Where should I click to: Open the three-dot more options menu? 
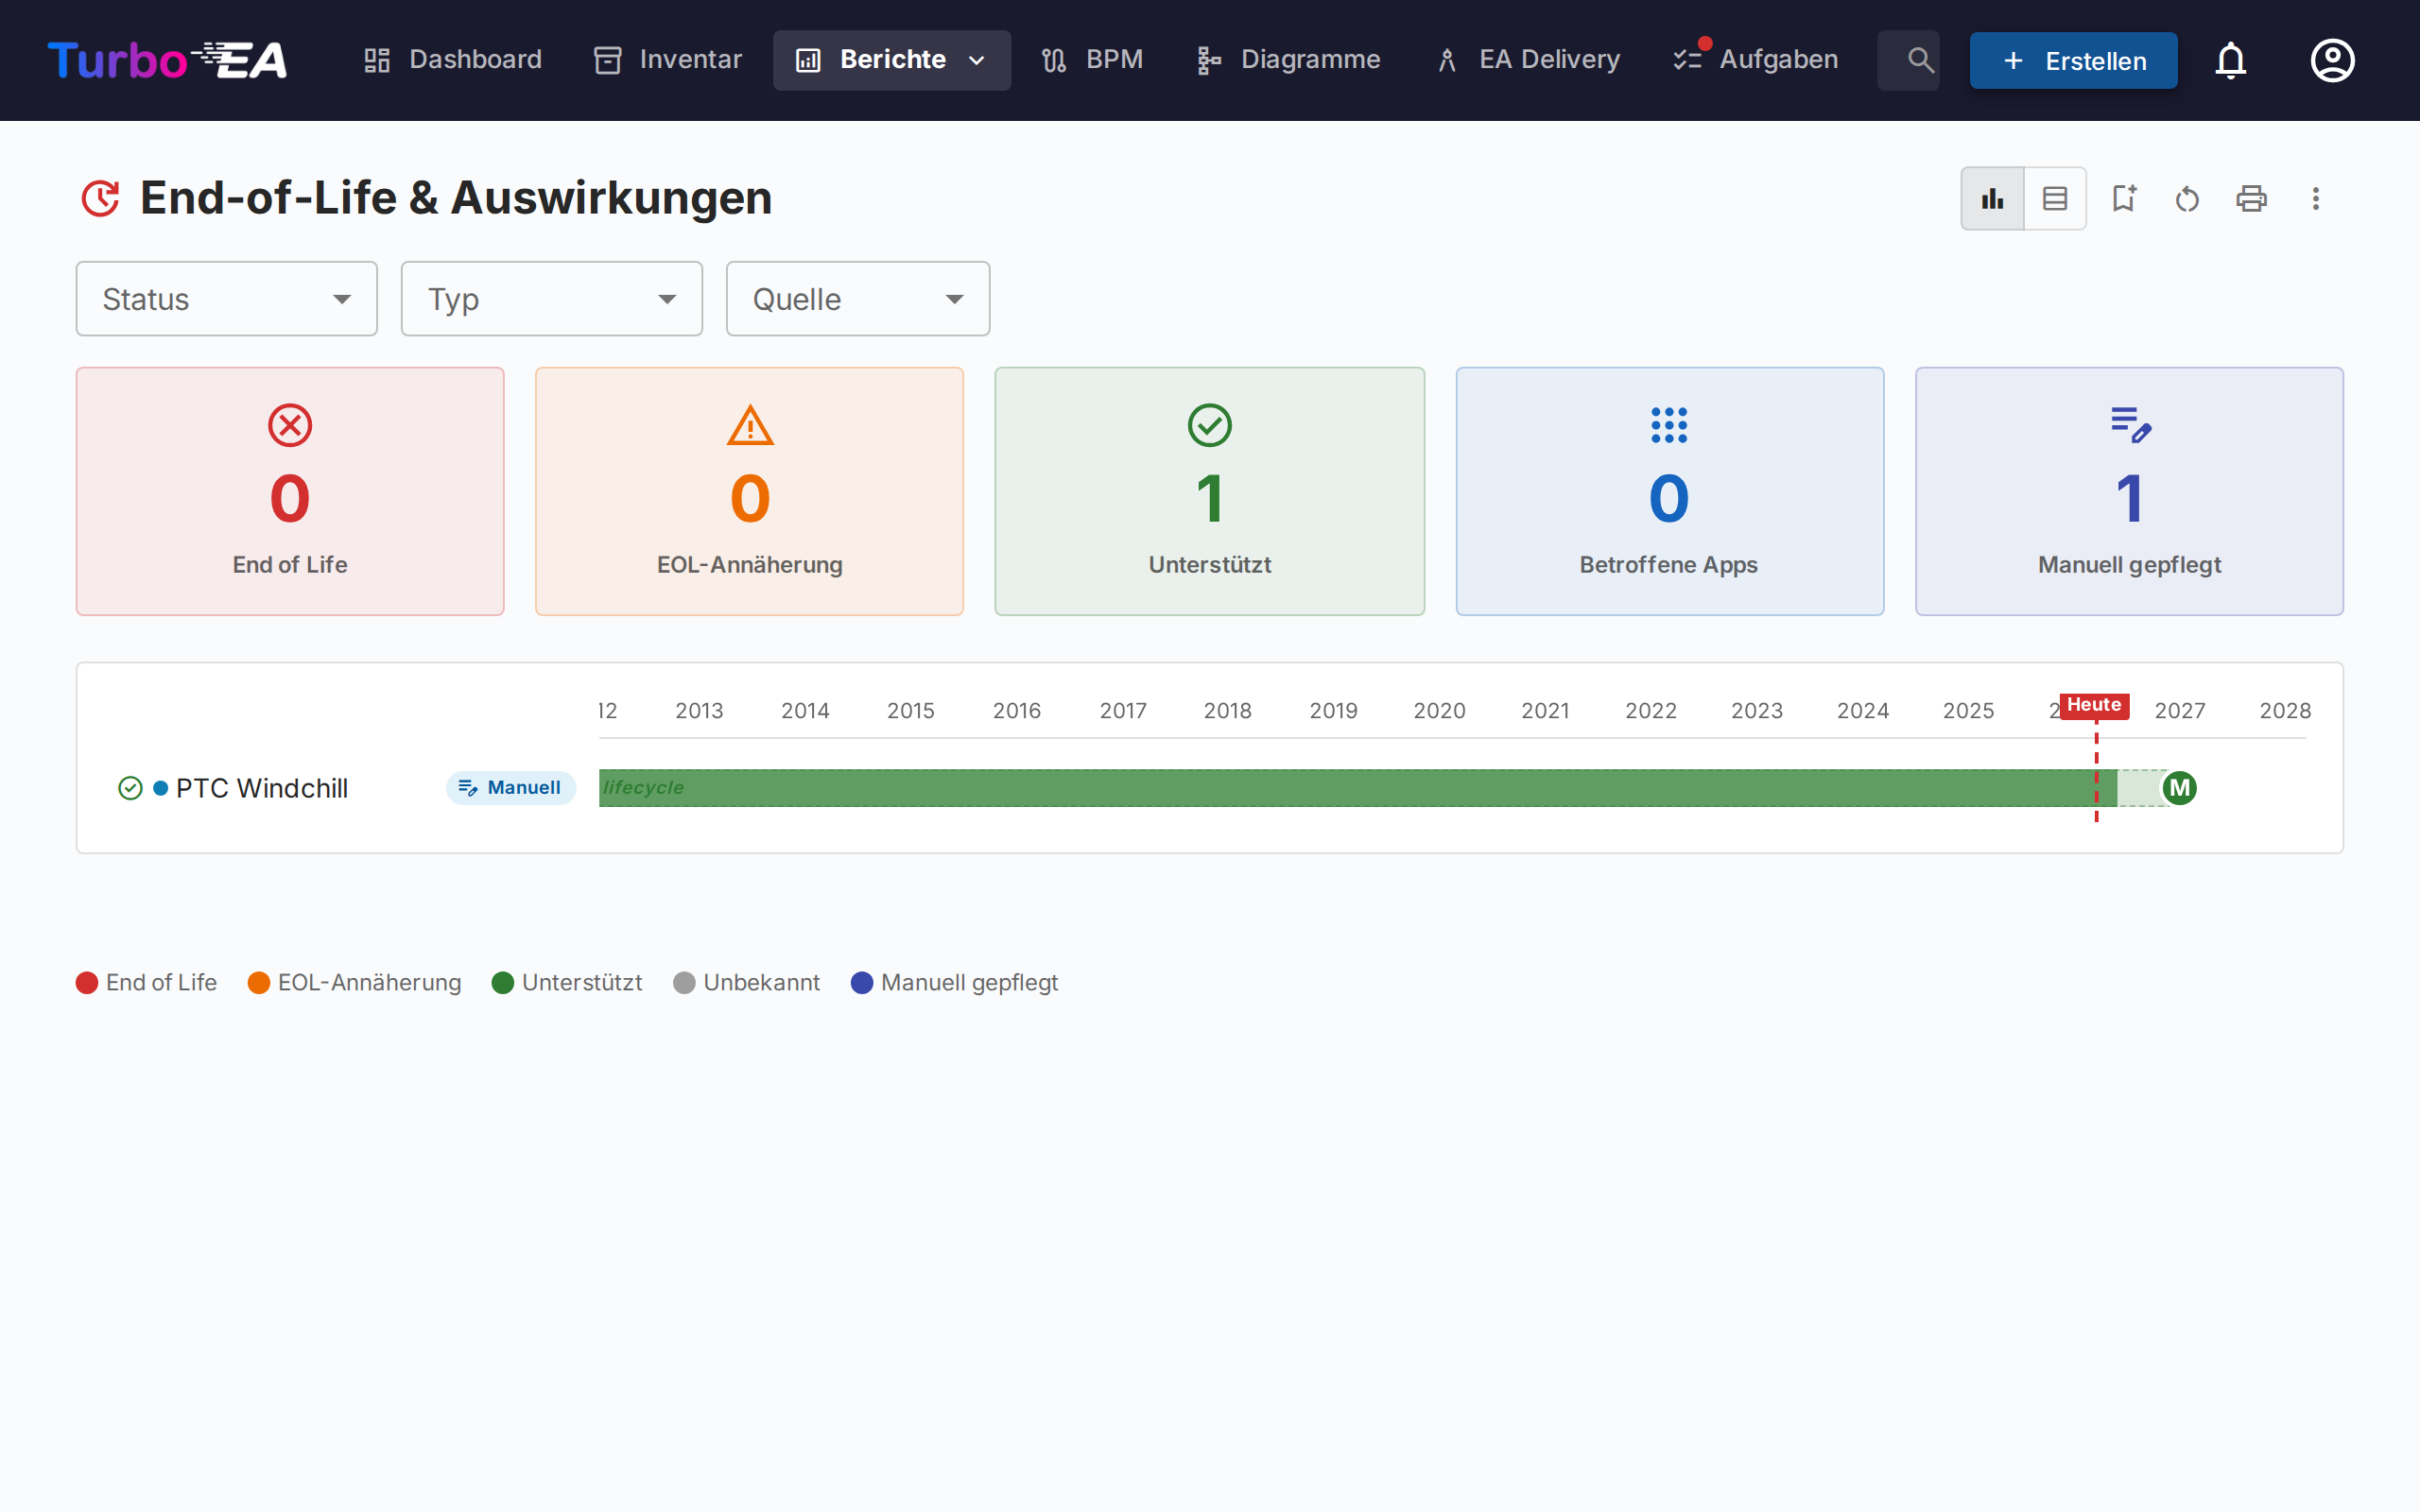(x=2315, y=199)
